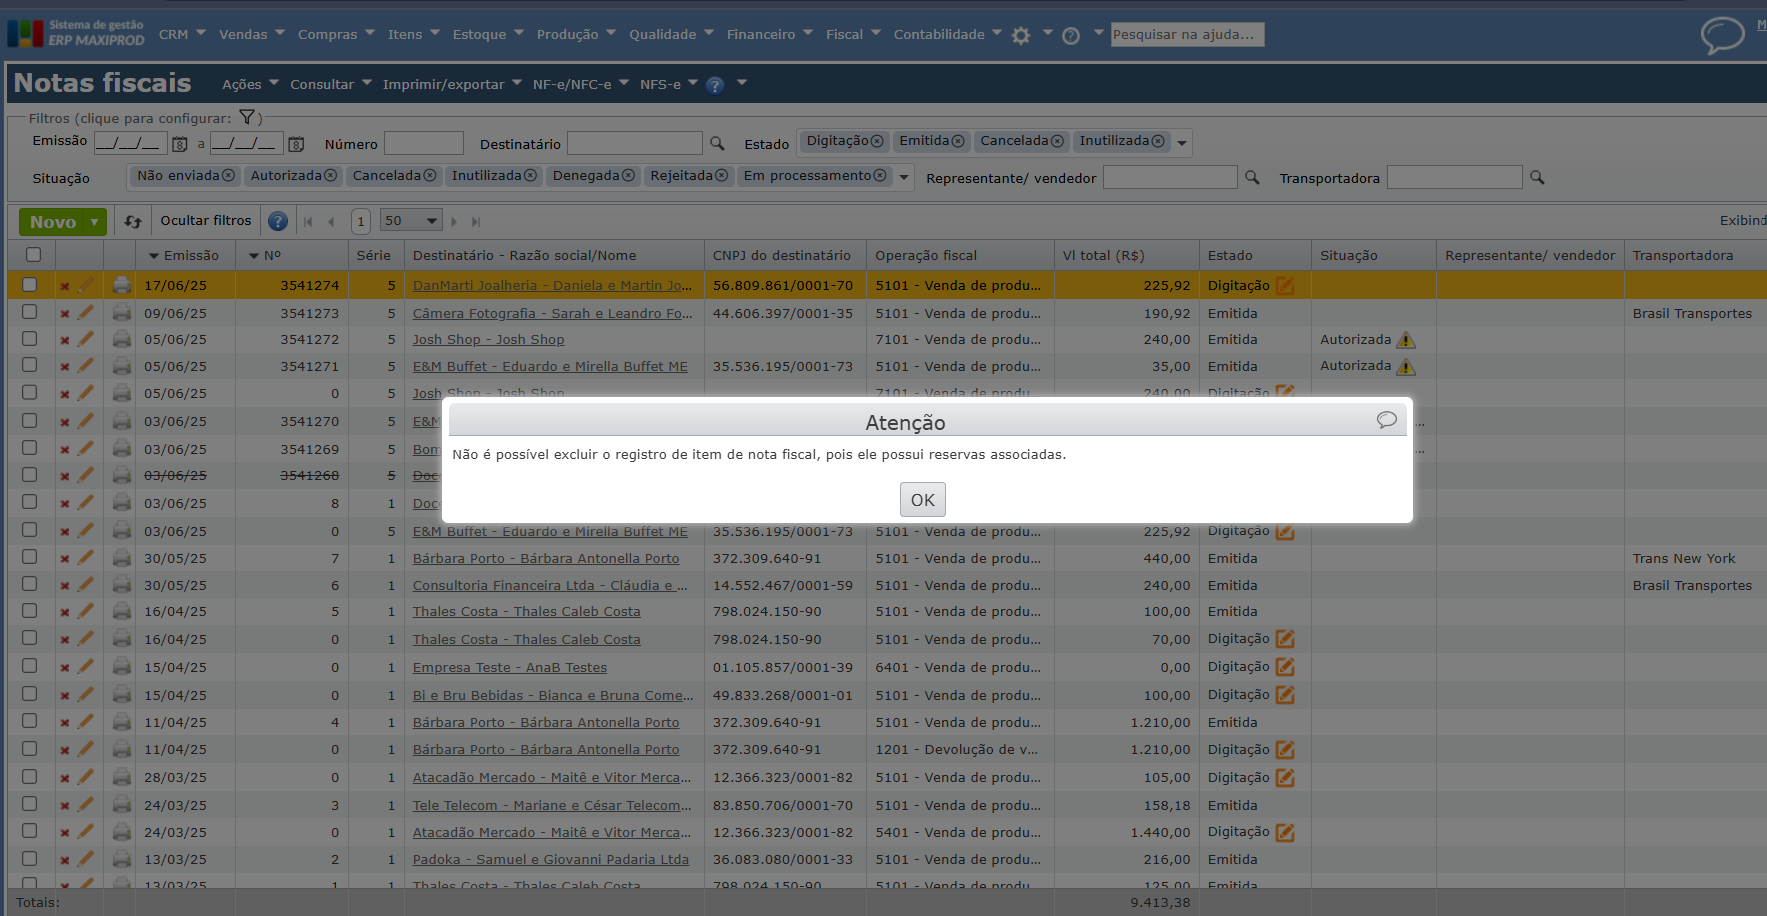Expand the Situação filter dropdown arrow

pyautogui.click(x=904, y=178)
